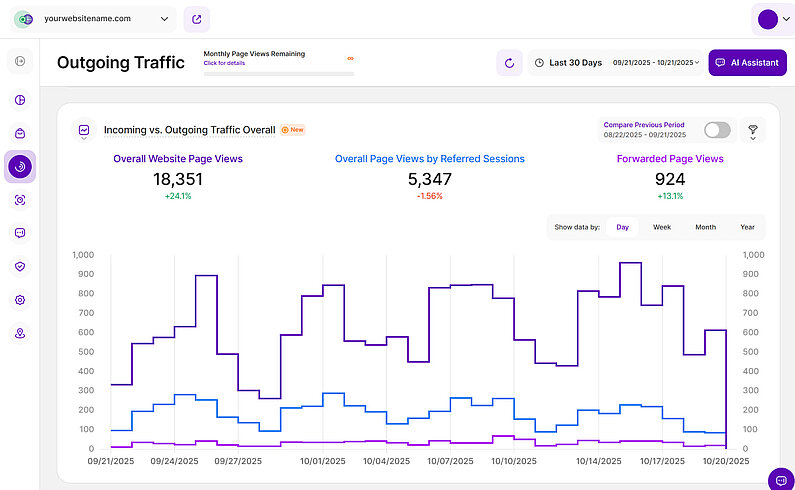795x490 pixels.
Task: Open the shield security sidebar icon
Action: (20, 266)
